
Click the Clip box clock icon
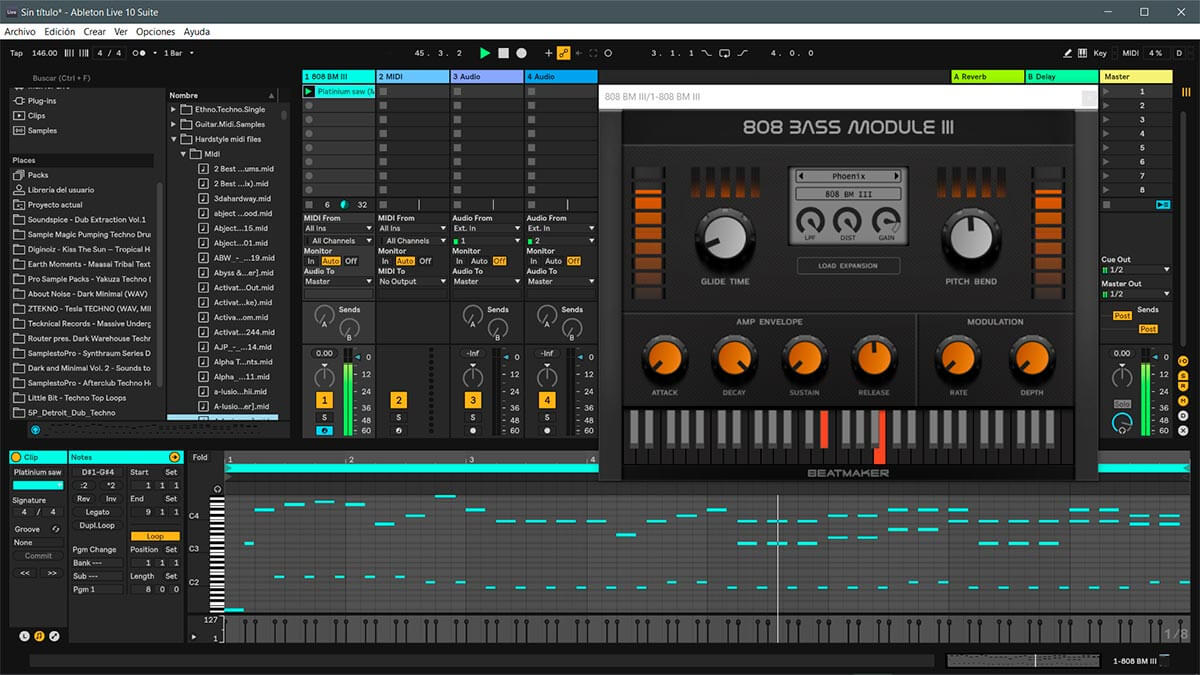(24, 635)
